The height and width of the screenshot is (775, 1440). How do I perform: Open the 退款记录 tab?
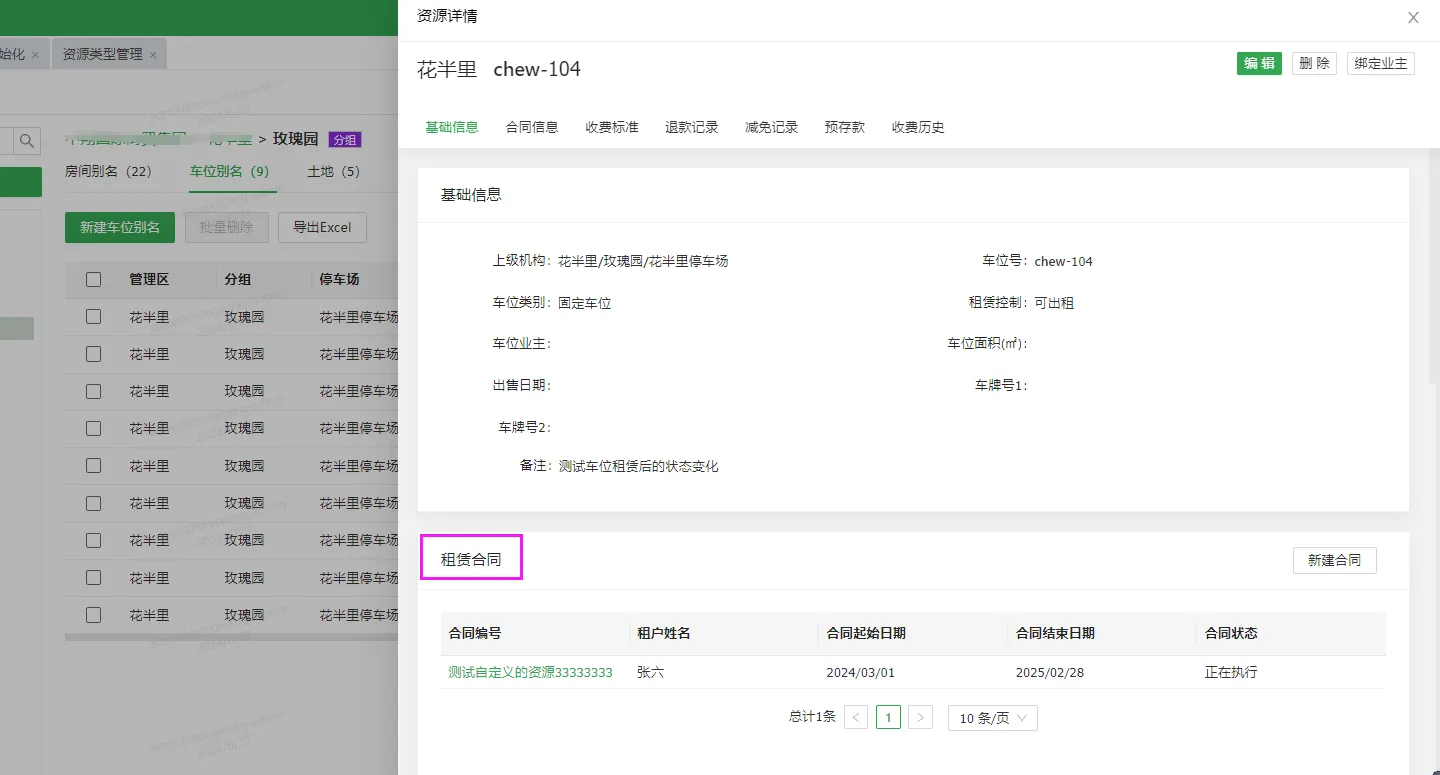(x=692, y=127)
